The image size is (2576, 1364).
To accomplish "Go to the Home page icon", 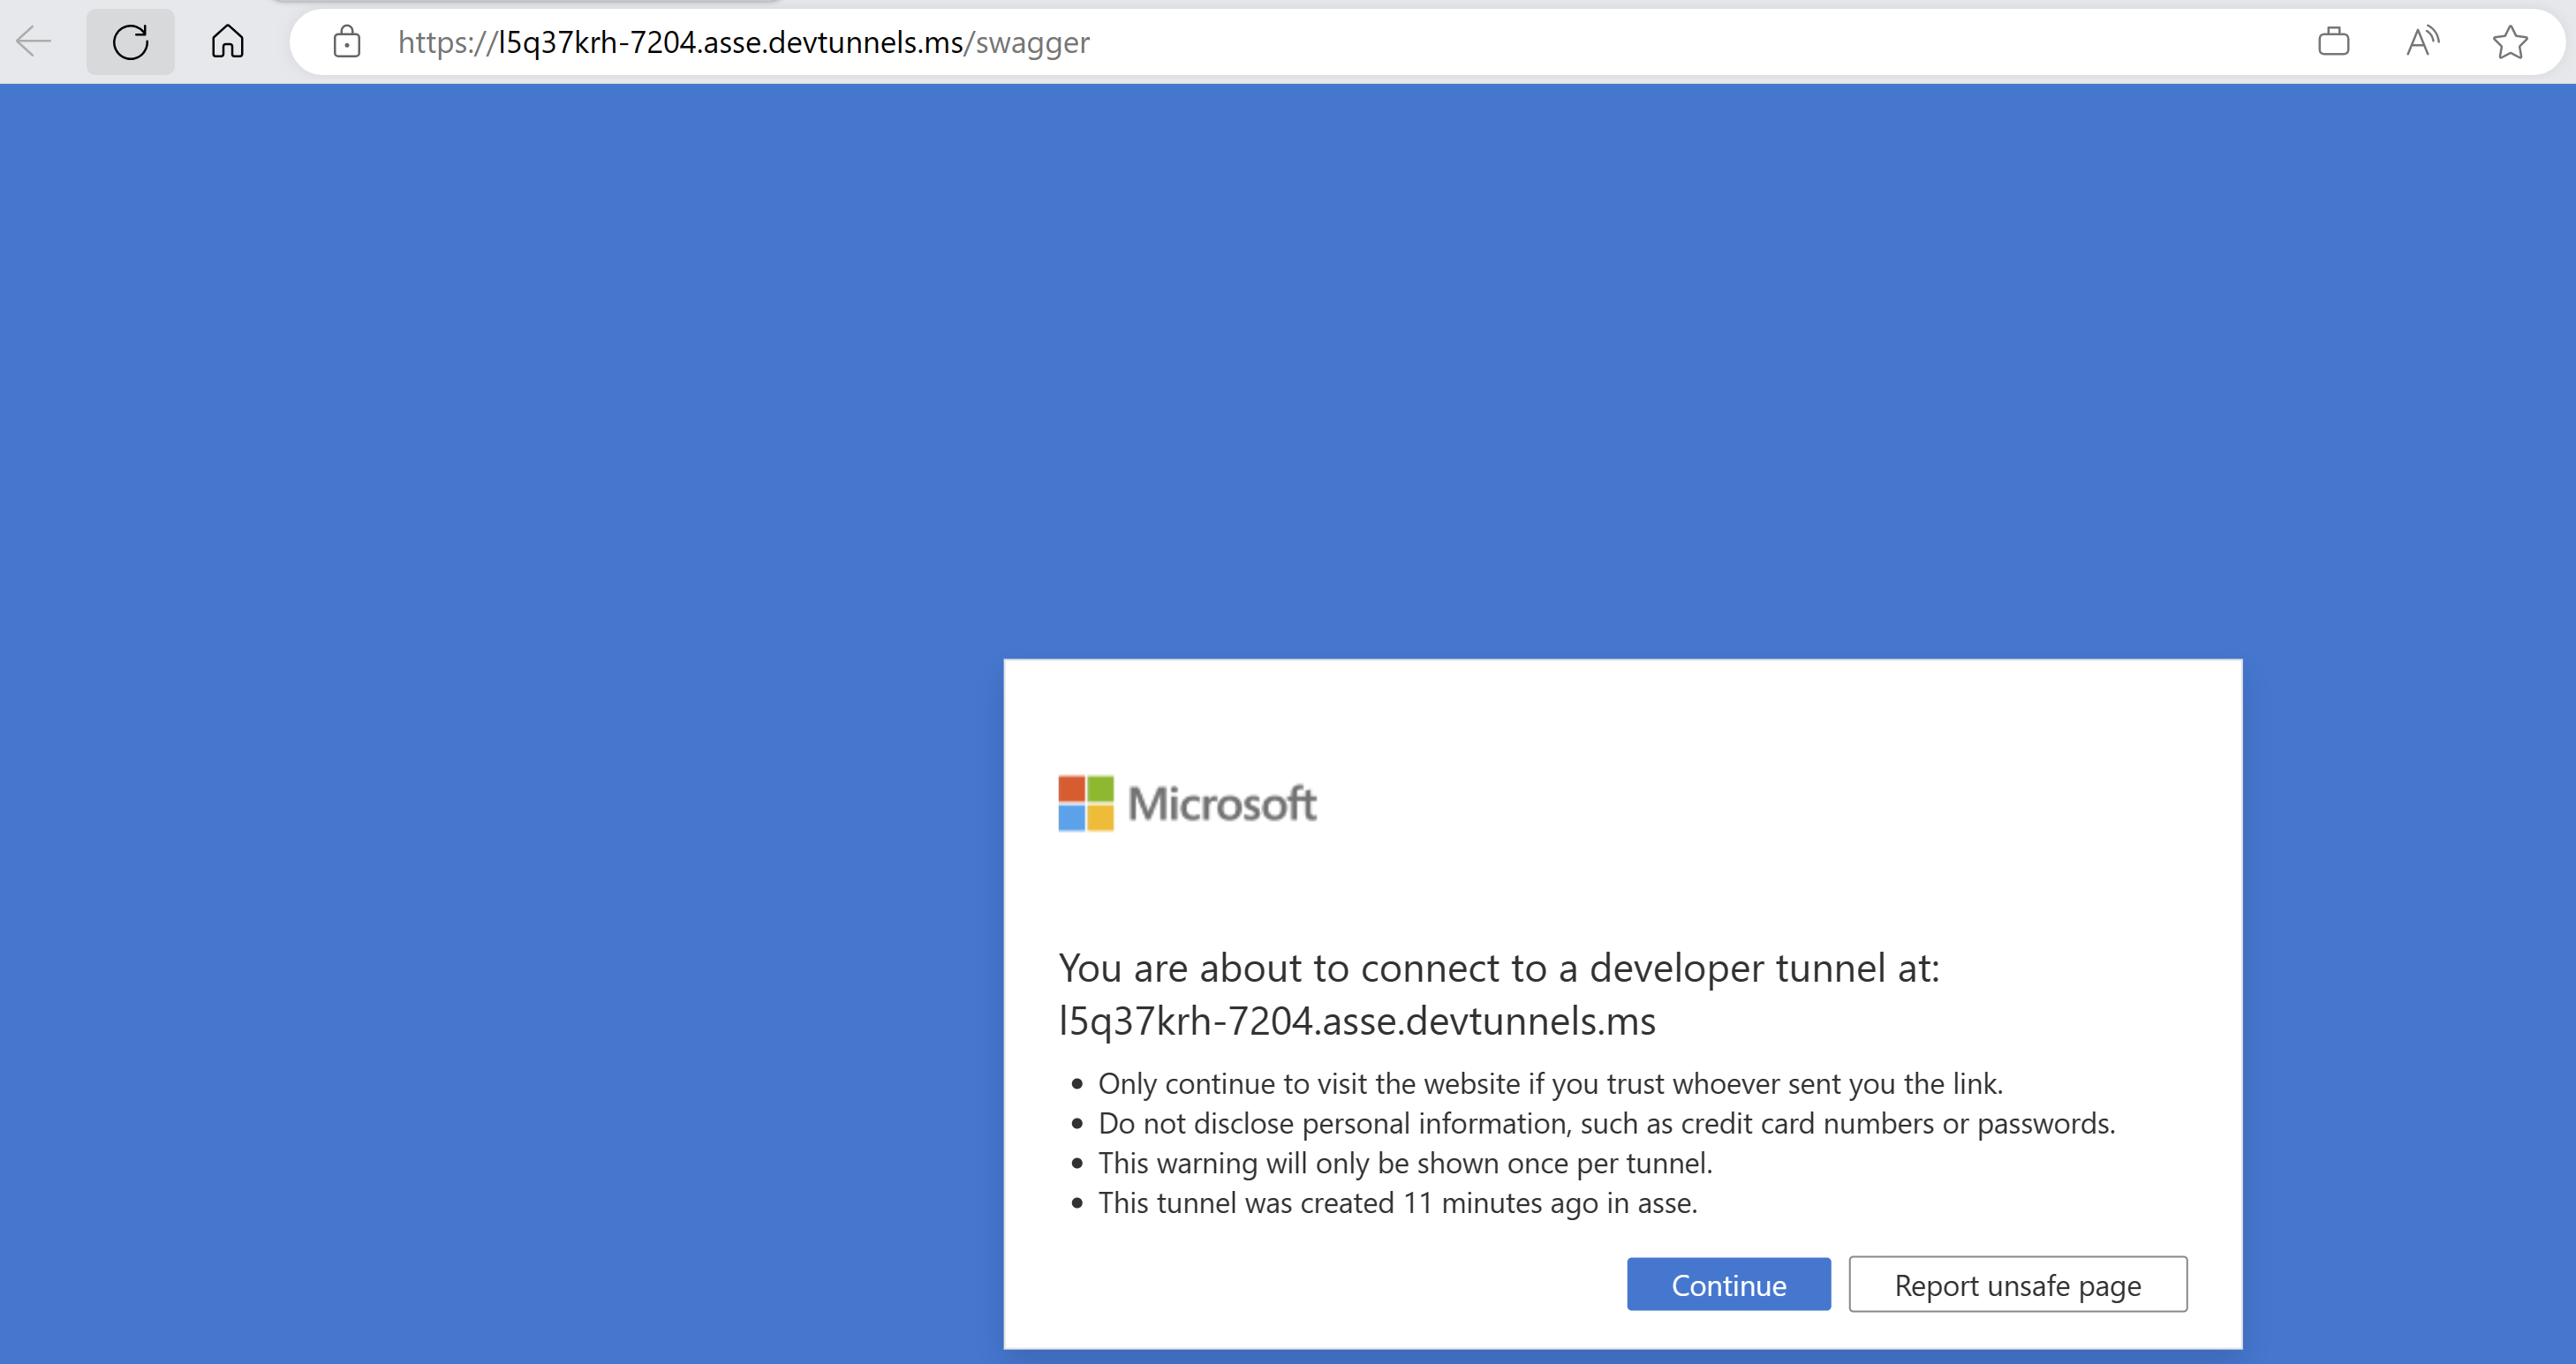I will point(228,42).
